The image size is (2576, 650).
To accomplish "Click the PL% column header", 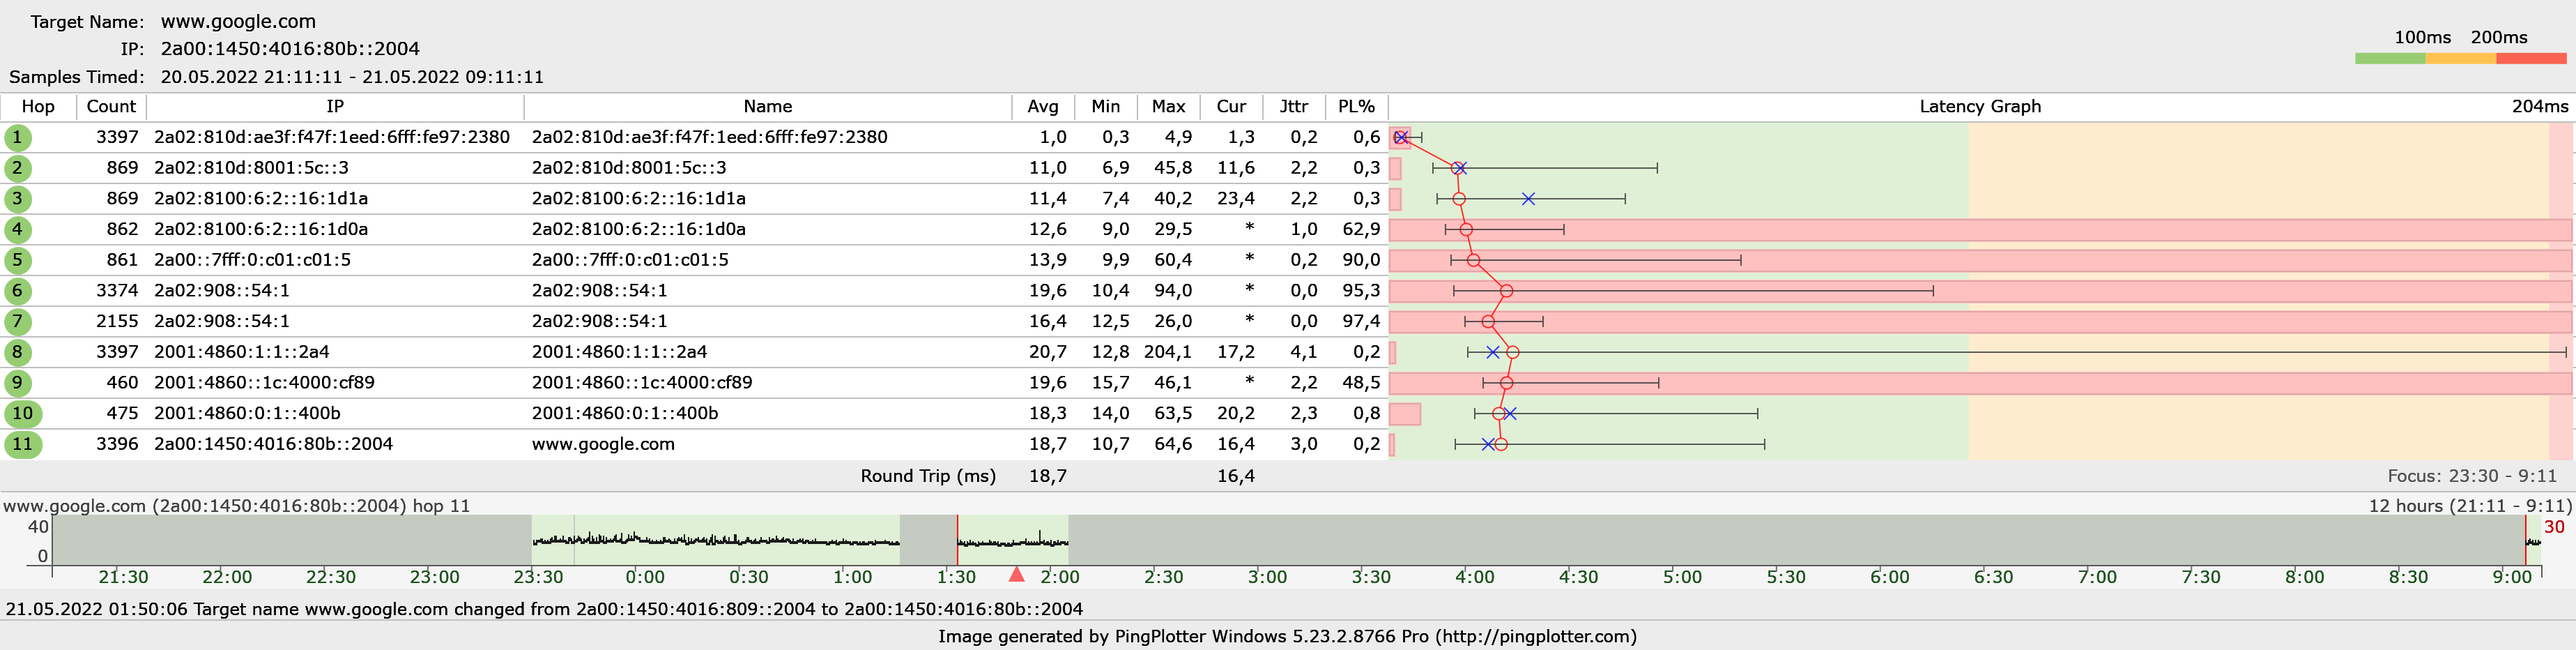I will pyautogui.click(x=1356, y=107).
